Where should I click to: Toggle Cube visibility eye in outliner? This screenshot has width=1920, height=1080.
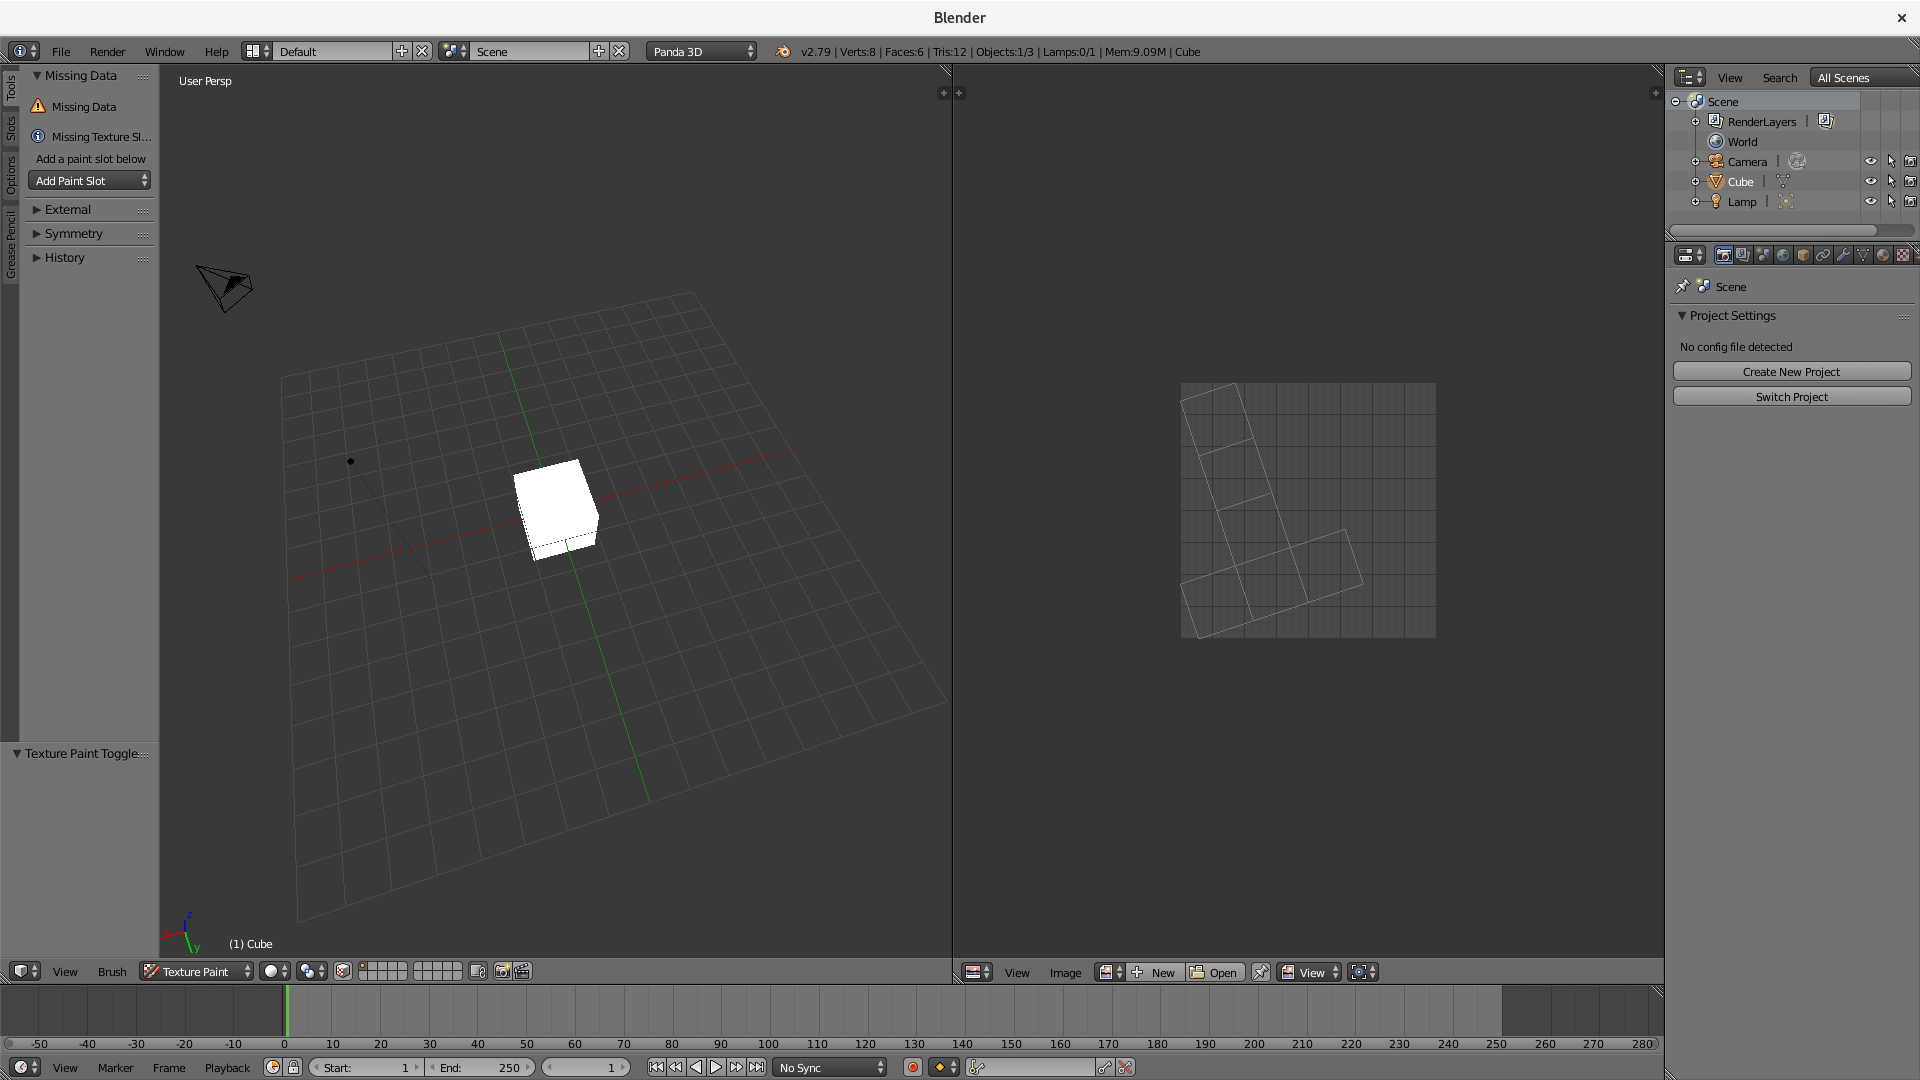(x=1871, y=181)
